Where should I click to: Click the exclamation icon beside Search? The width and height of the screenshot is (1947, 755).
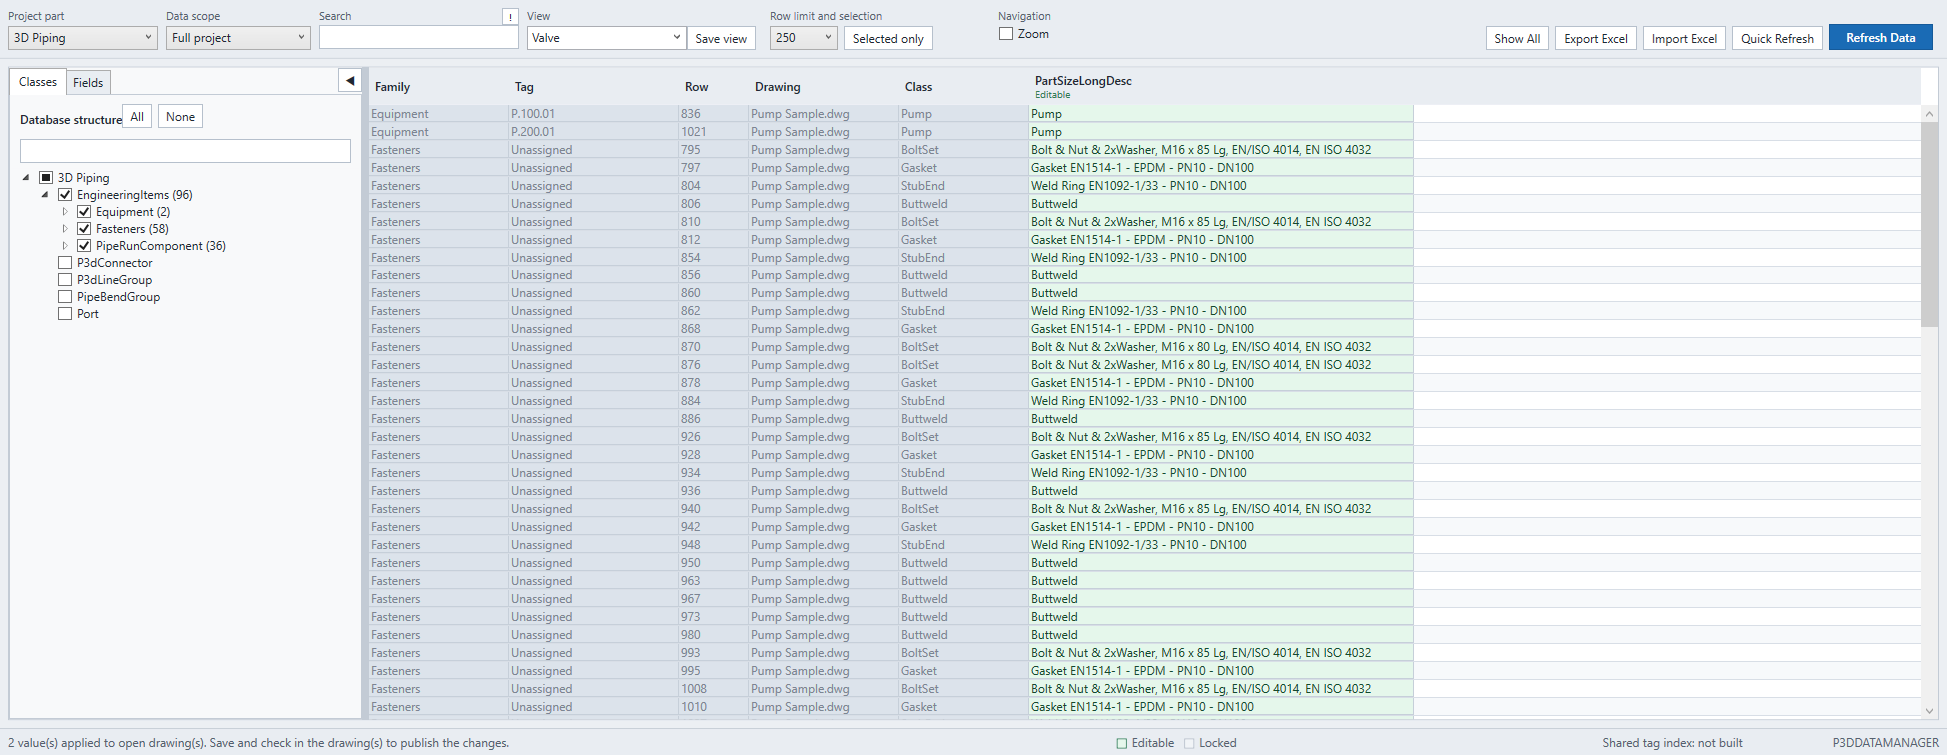(510, 16)
